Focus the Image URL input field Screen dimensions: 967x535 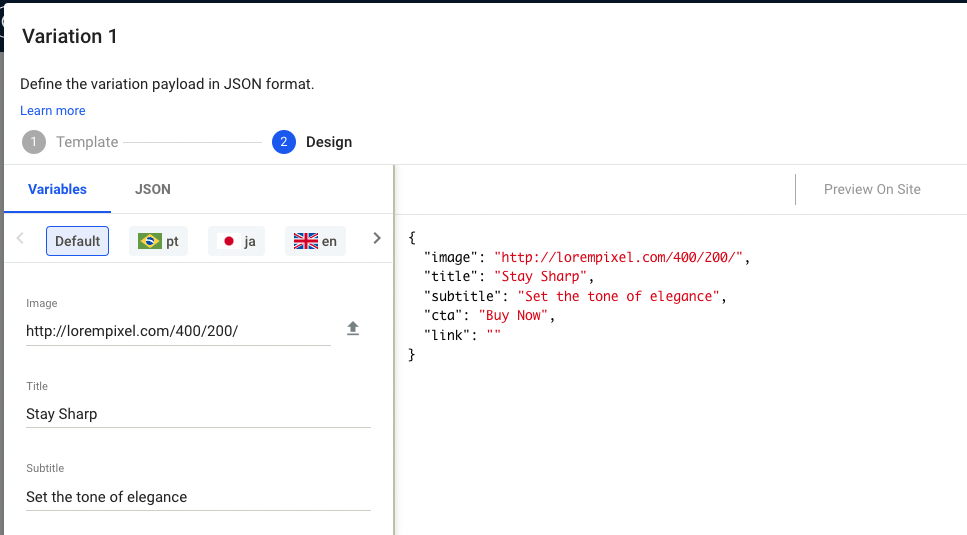coord(178,331)
